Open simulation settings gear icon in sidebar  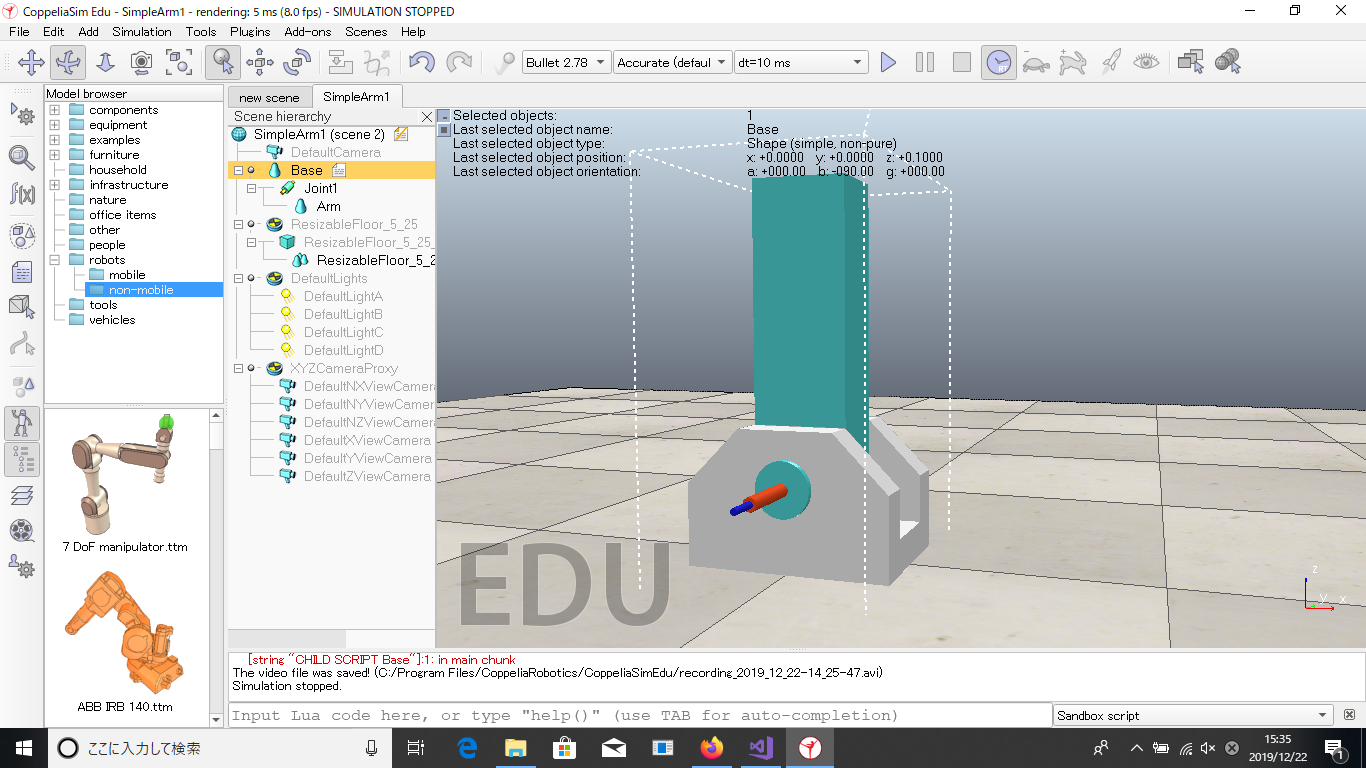coord(22,114)
